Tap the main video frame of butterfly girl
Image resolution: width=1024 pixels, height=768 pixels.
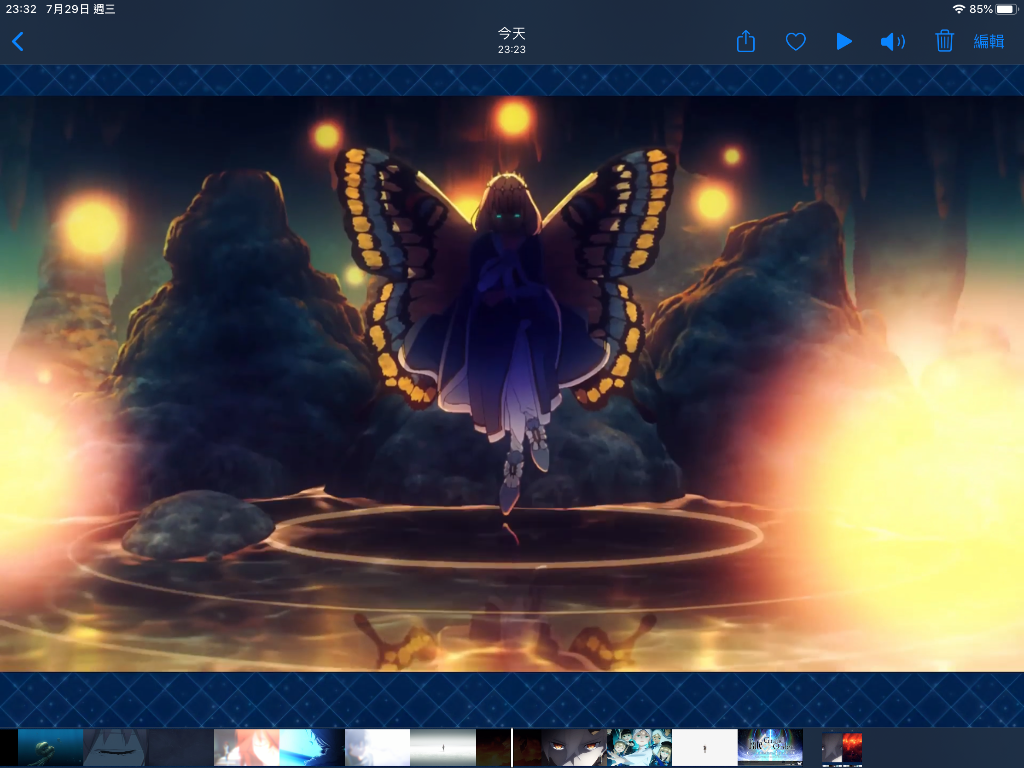point(512,384)
